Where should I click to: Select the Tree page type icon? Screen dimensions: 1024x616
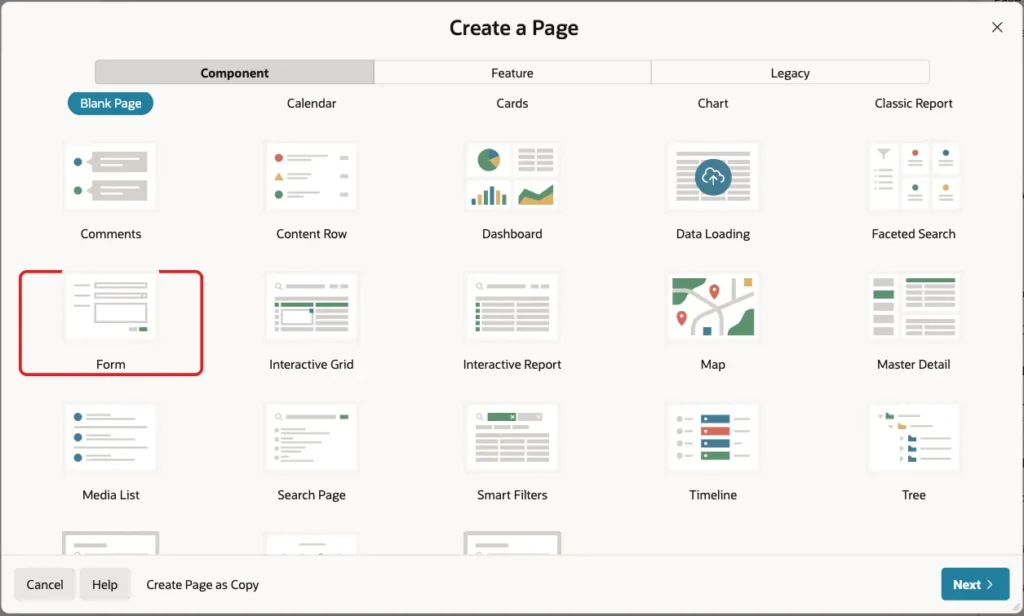tap(914, 438)
